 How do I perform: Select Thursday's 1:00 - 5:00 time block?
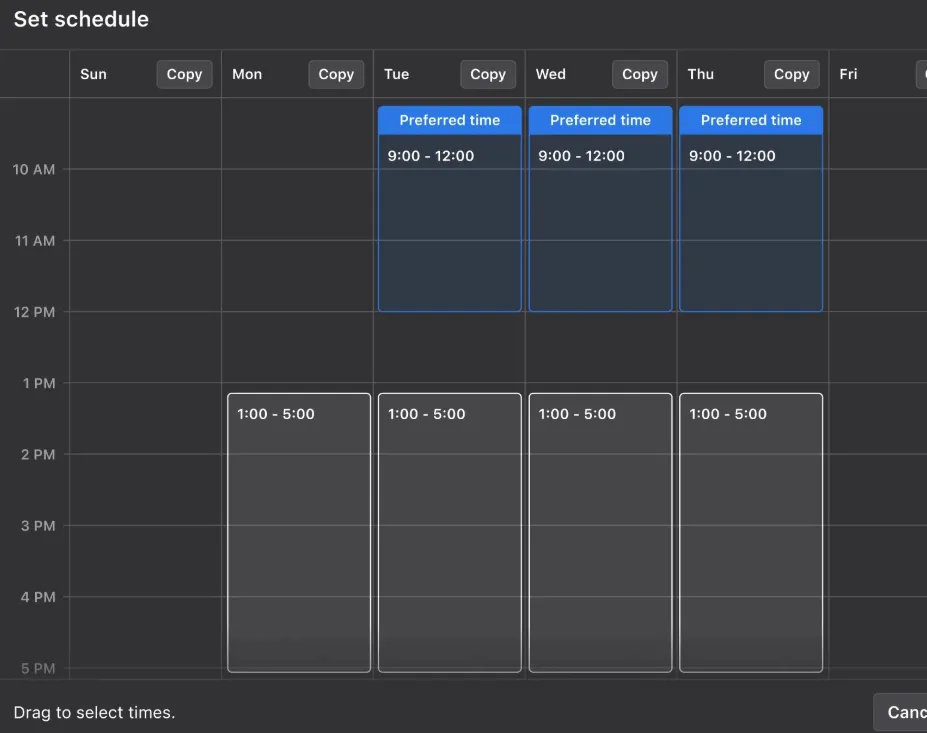coord(751,533)
